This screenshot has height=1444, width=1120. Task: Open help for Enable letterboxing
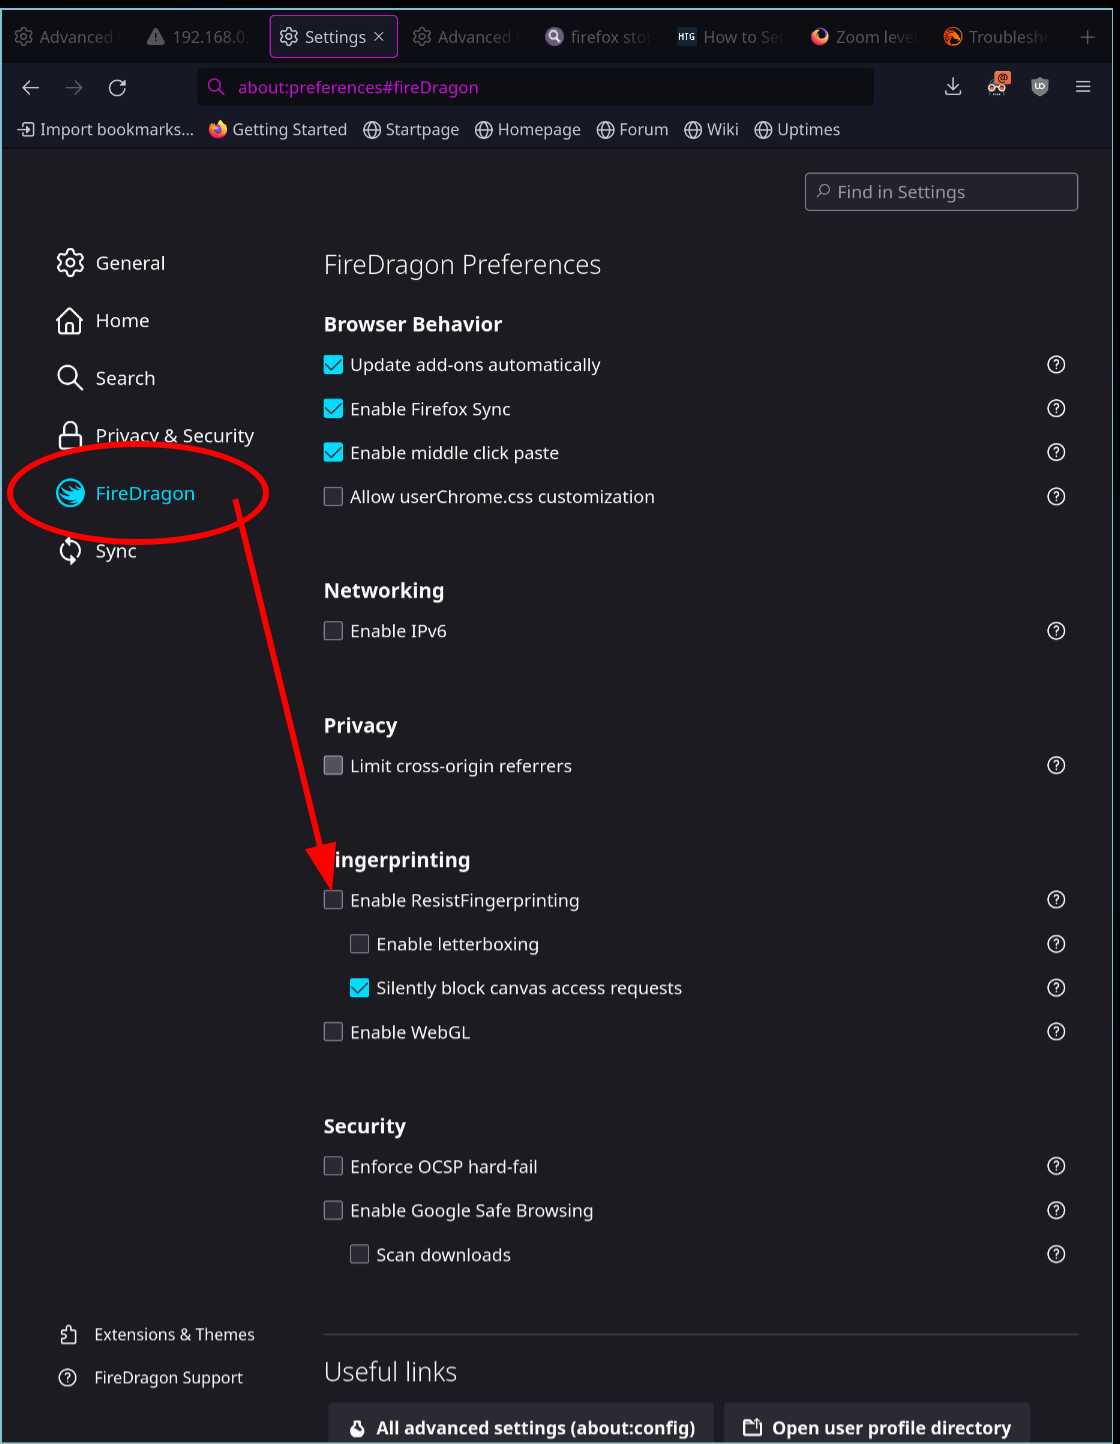point(1056,944)
